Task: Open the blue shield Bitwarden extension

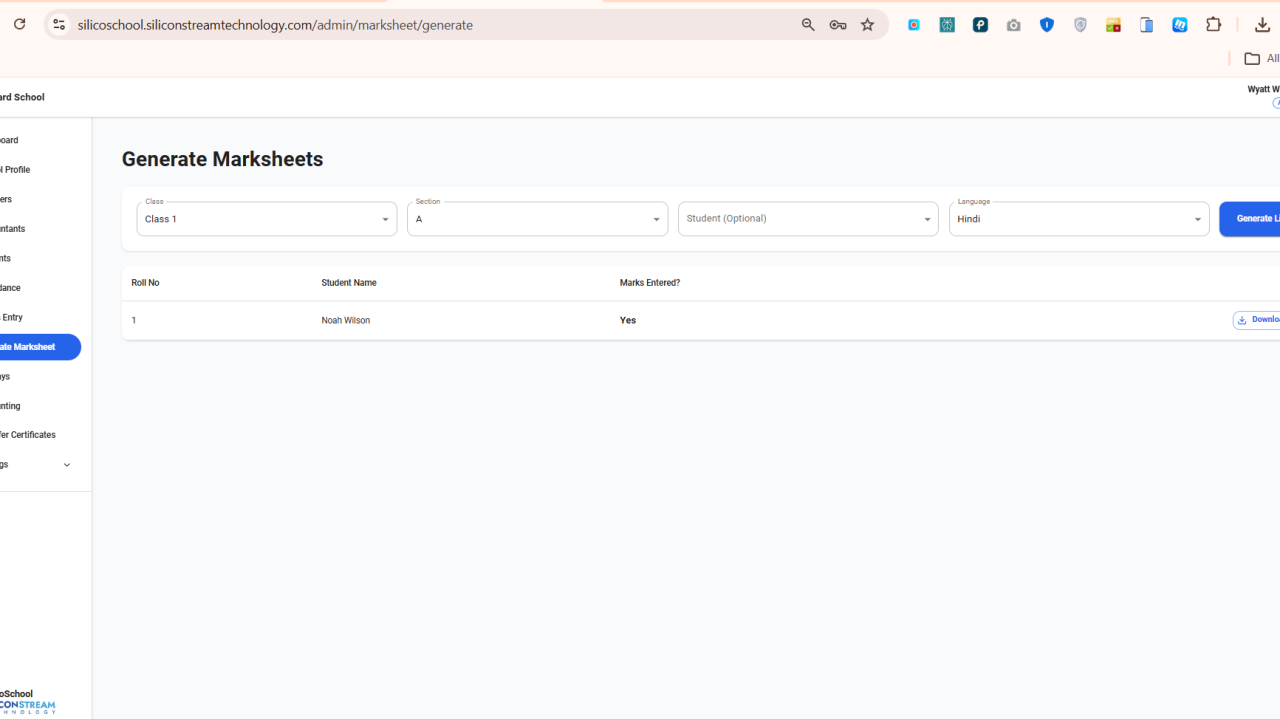Action: (1047, 25)
